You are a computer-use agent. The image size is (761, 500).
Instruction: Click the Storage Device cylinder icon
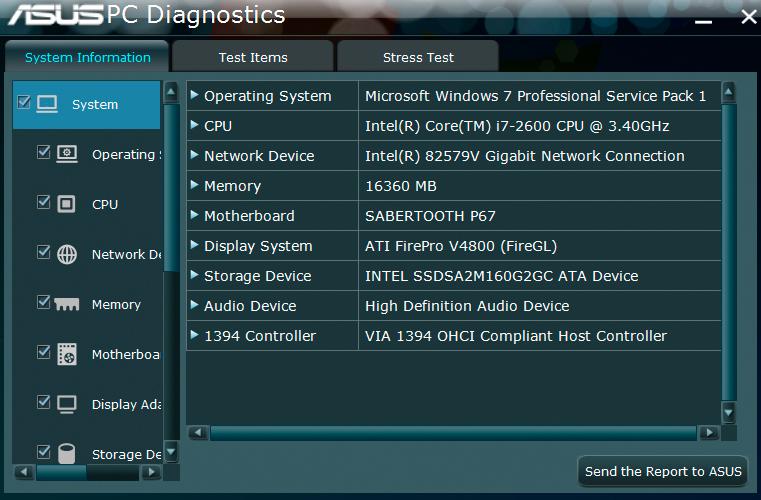(x=66, y=454)
